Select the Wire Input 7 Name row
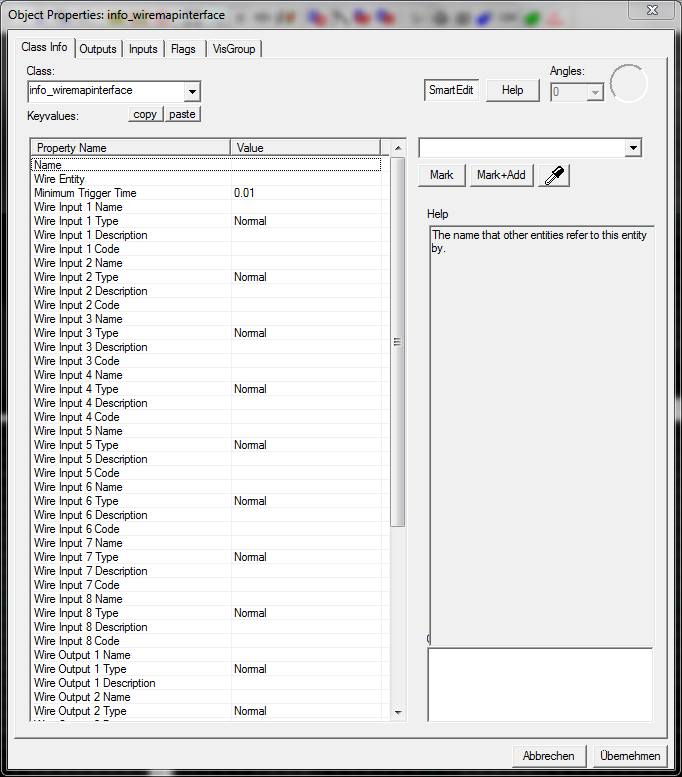 206,543
